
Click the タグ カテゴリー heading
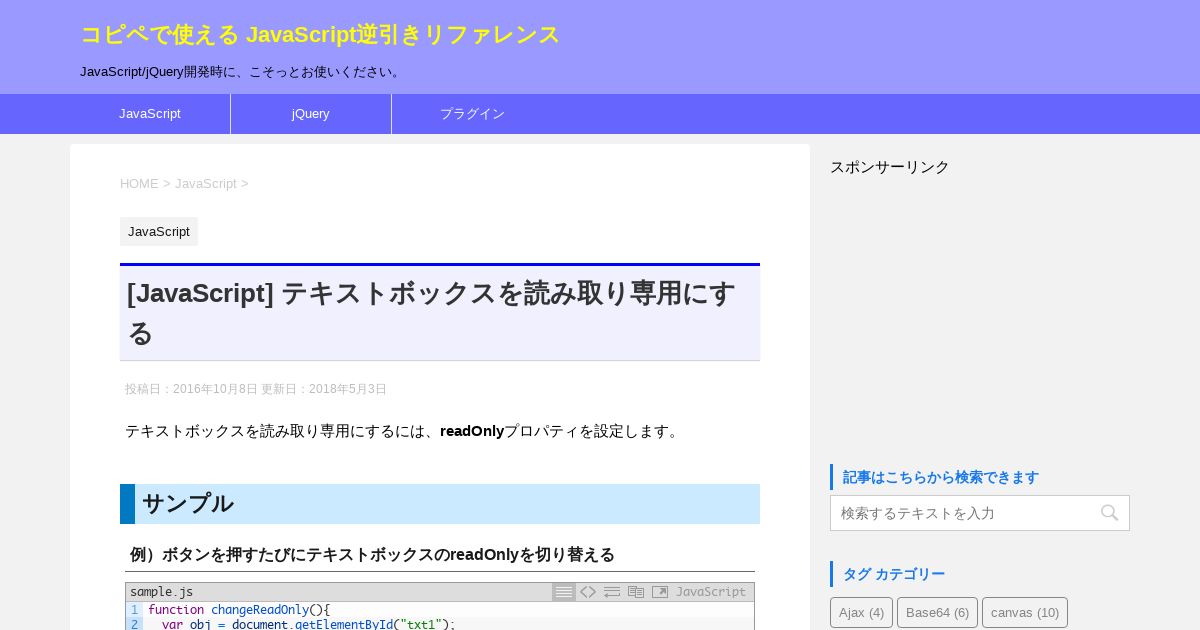pos(894,574)
